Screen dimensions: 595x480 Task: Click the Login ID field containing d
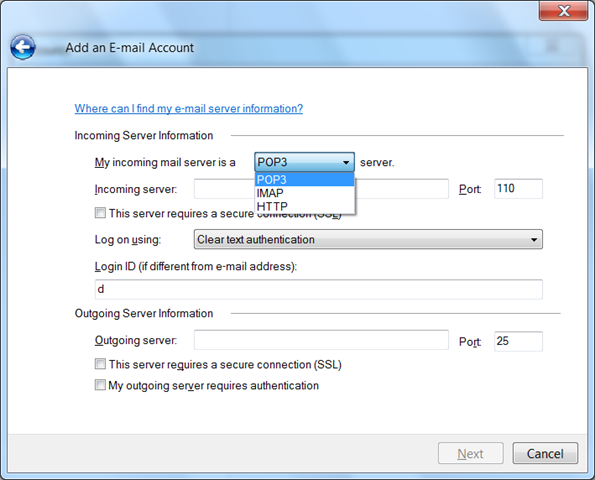tap(318, 289)
